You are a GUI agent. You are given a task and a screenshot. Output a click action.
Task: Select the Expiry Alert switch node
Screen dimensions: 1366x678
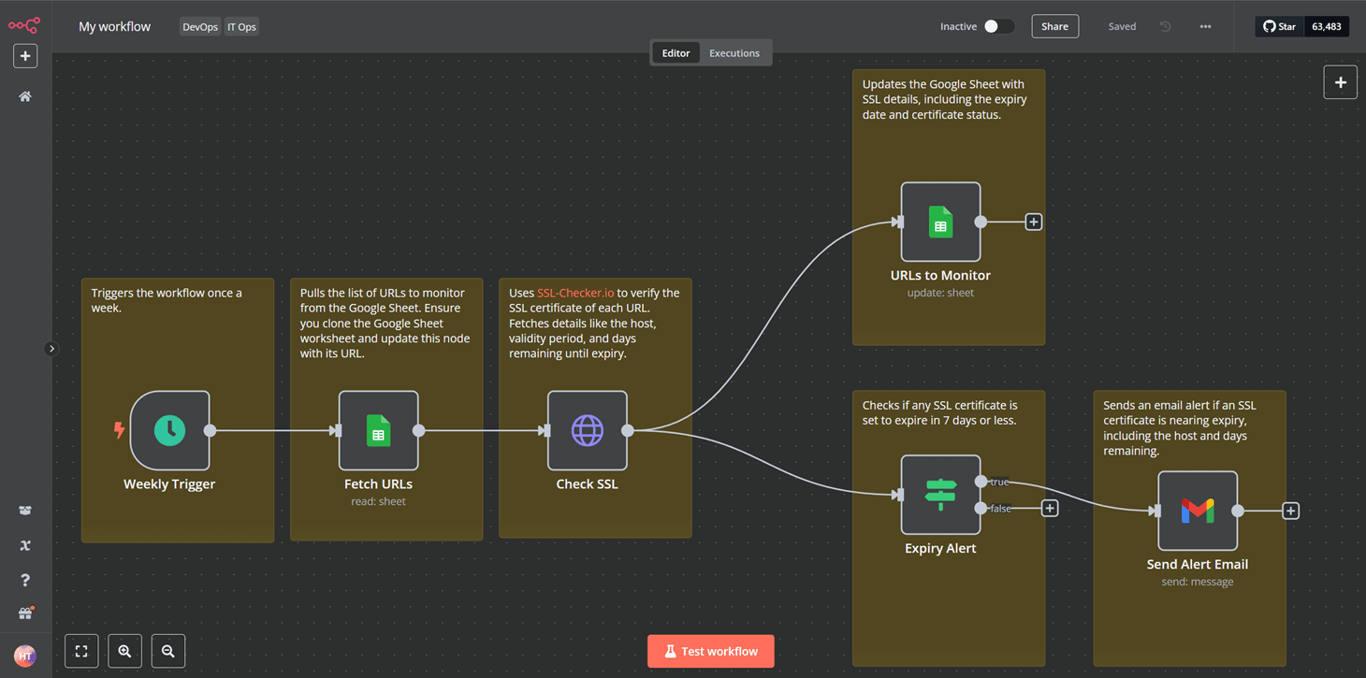pos(940,494)
